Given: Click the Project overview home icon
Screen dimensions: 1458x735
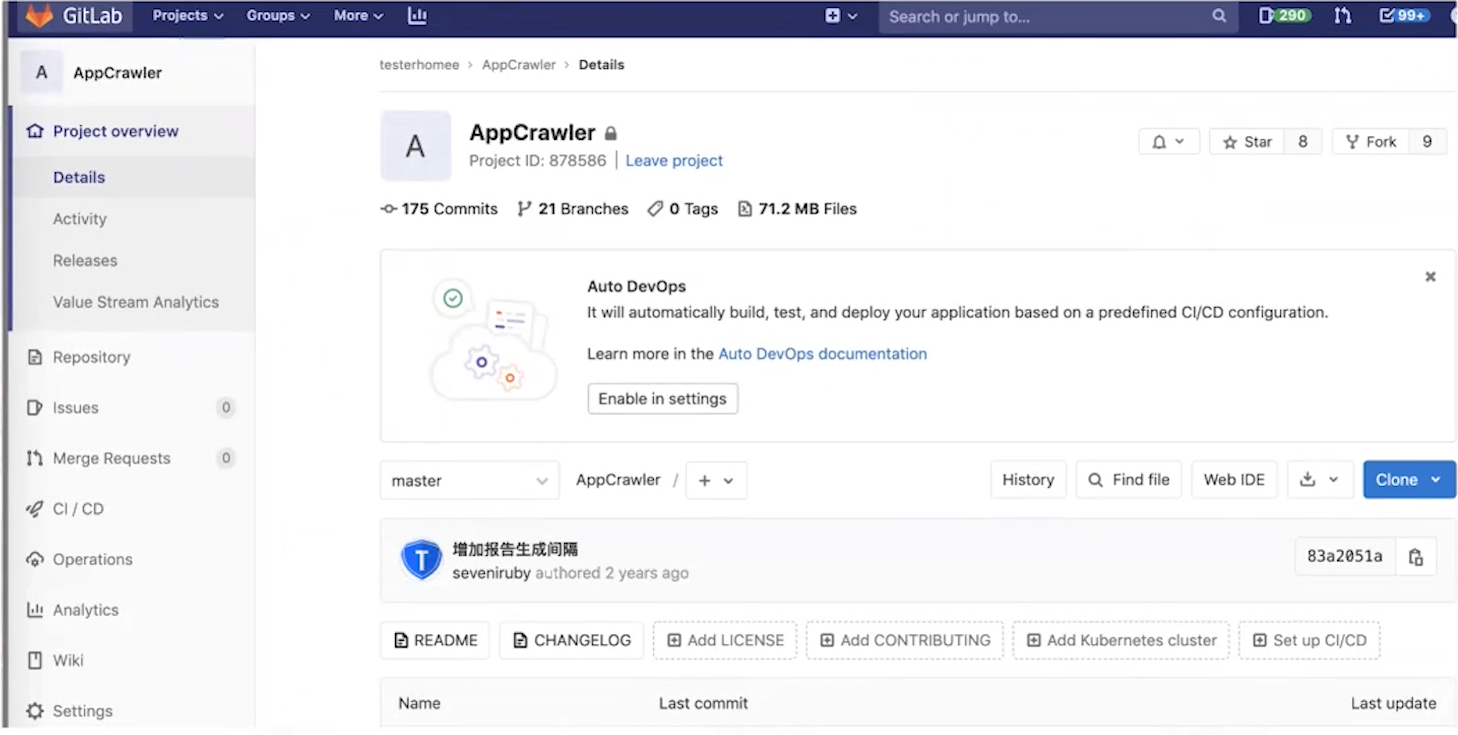Looking at the screenshot, I should pyautogui.click(x=35, y=131).
